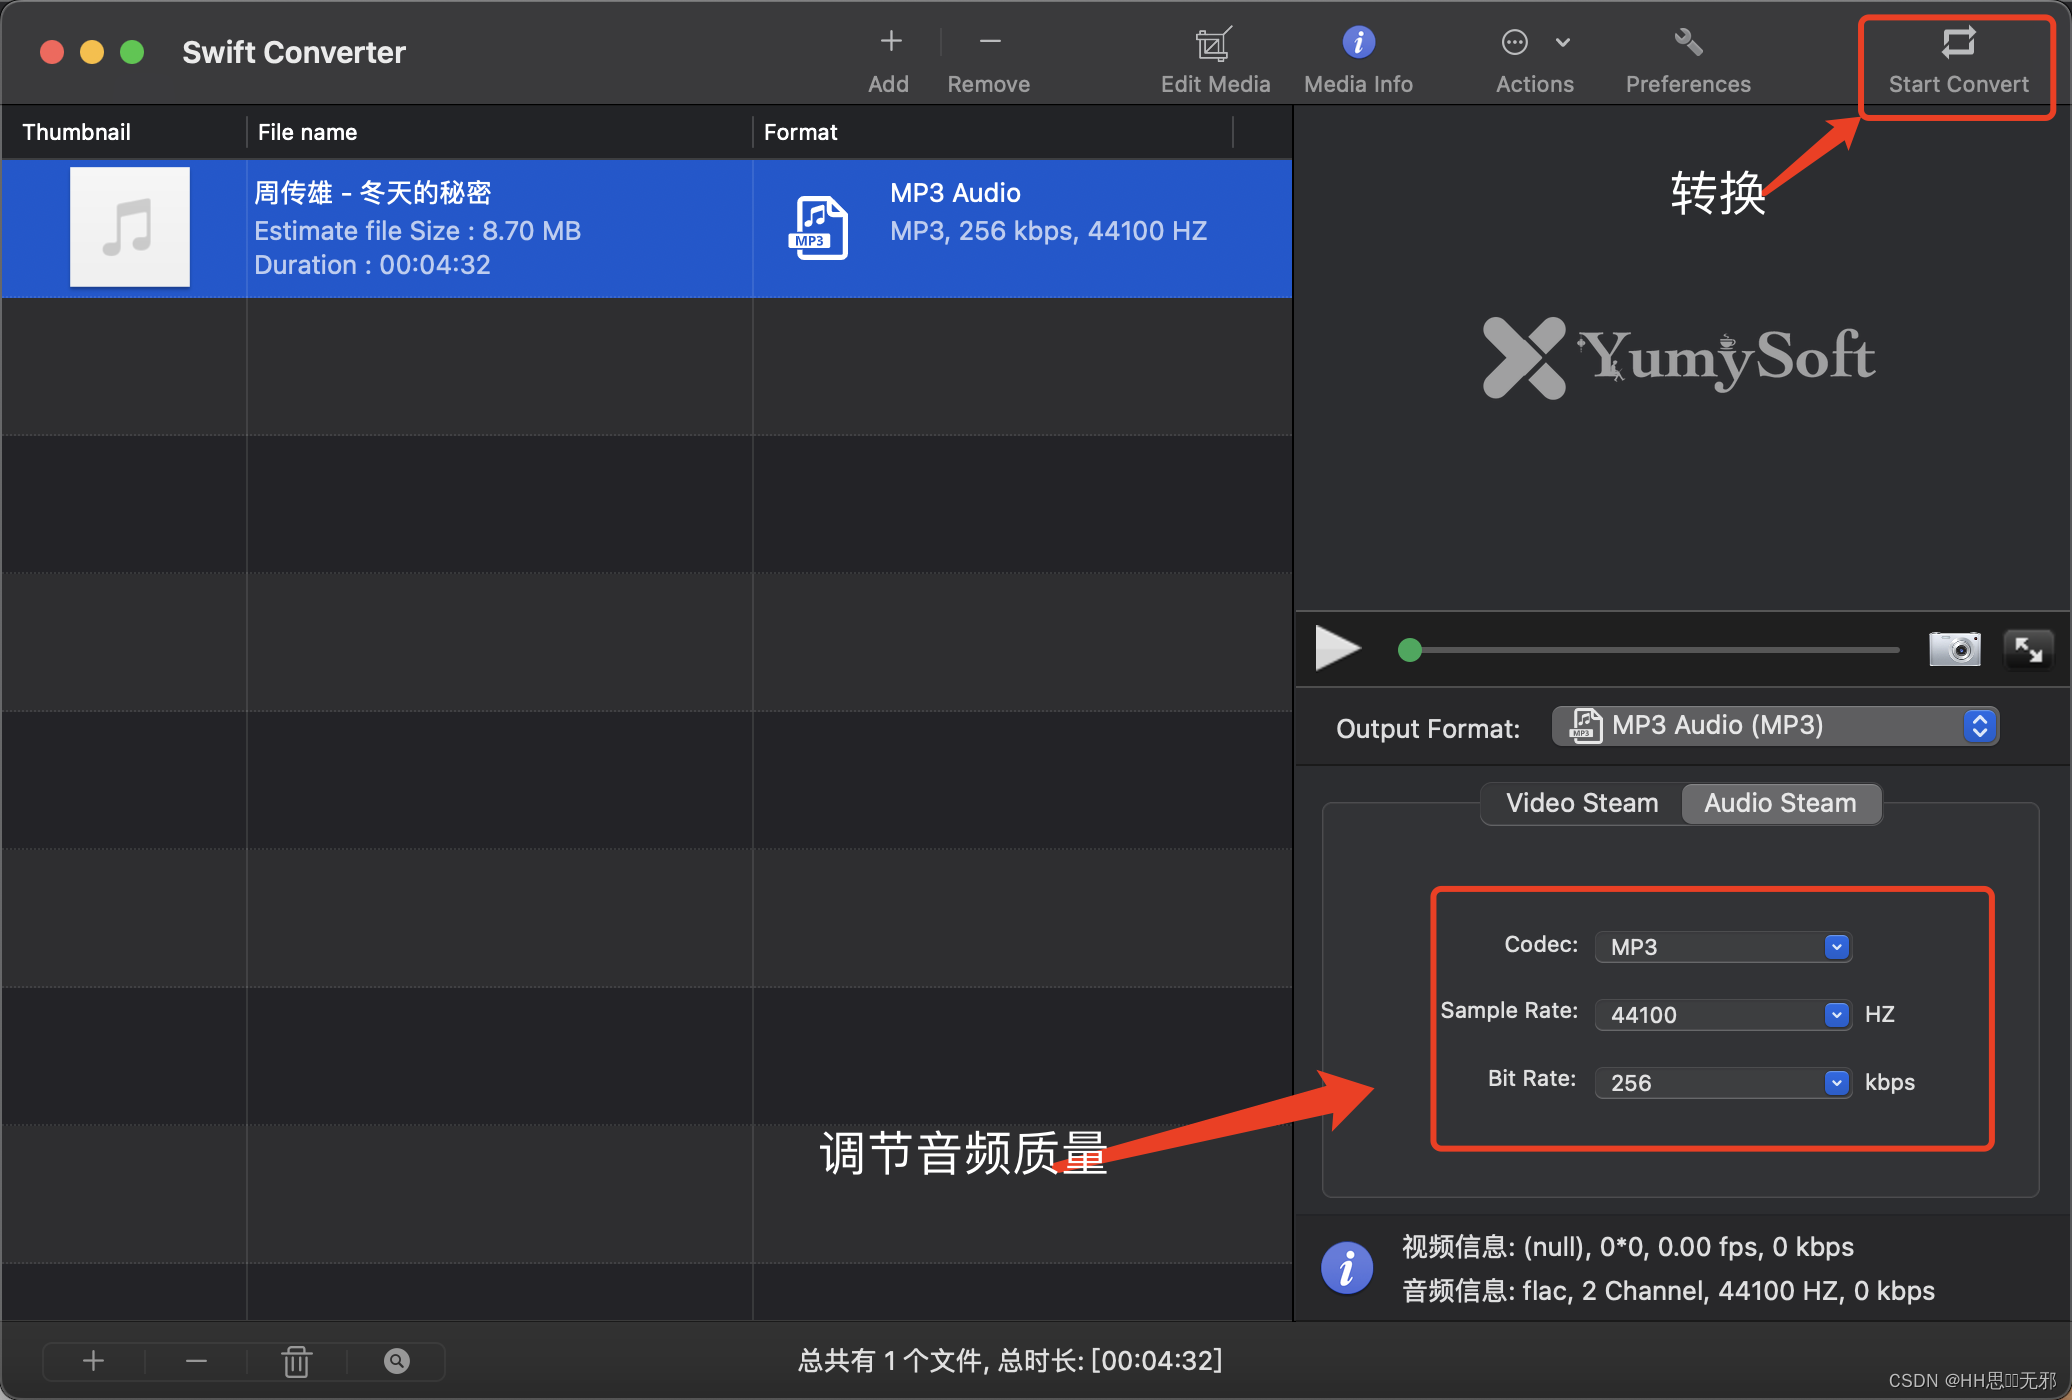The image size is (2072, 1400).
Task: Show Media Info for selected file
Action: (1358, 43)
